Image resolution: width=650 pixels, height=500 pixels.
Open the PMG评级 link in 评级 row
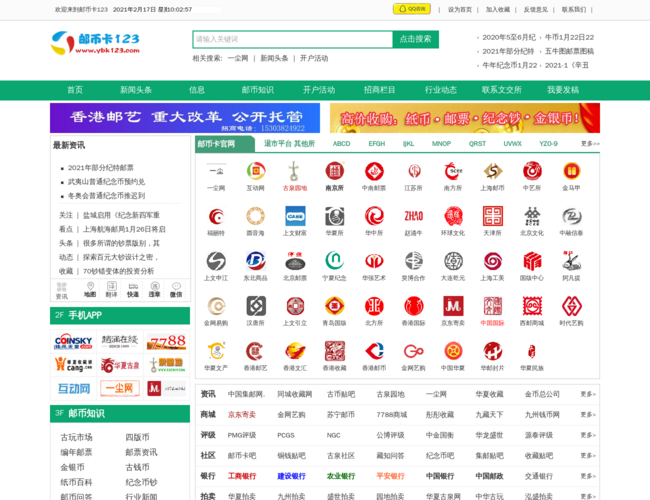(242, 435)
